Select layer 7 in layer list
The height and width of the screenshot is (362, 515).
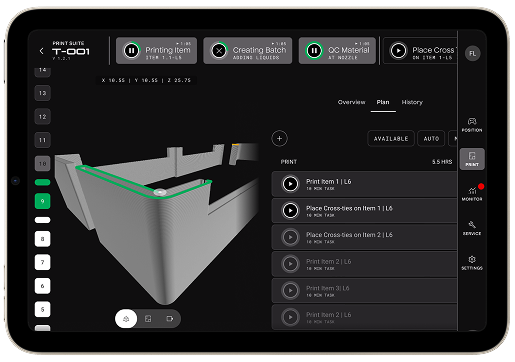point(42,262)
